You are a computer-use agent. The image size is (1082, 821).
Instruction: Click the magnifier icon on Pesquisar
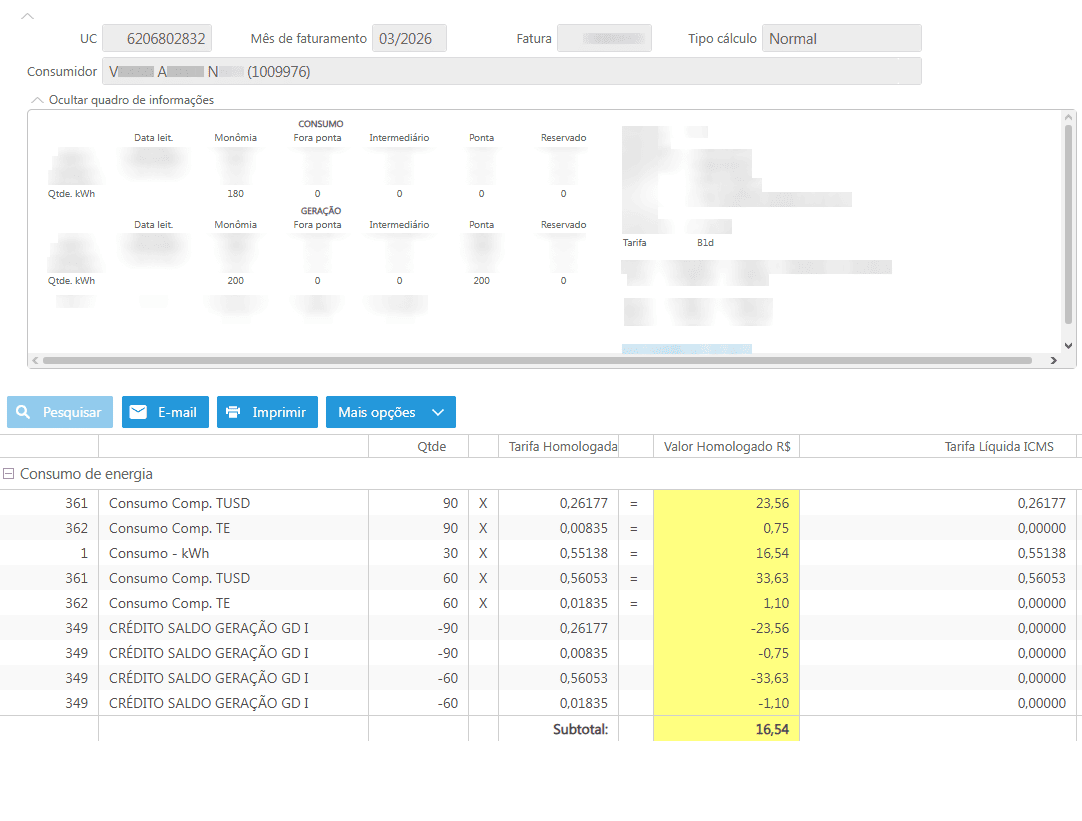click(x=24, y=412)
